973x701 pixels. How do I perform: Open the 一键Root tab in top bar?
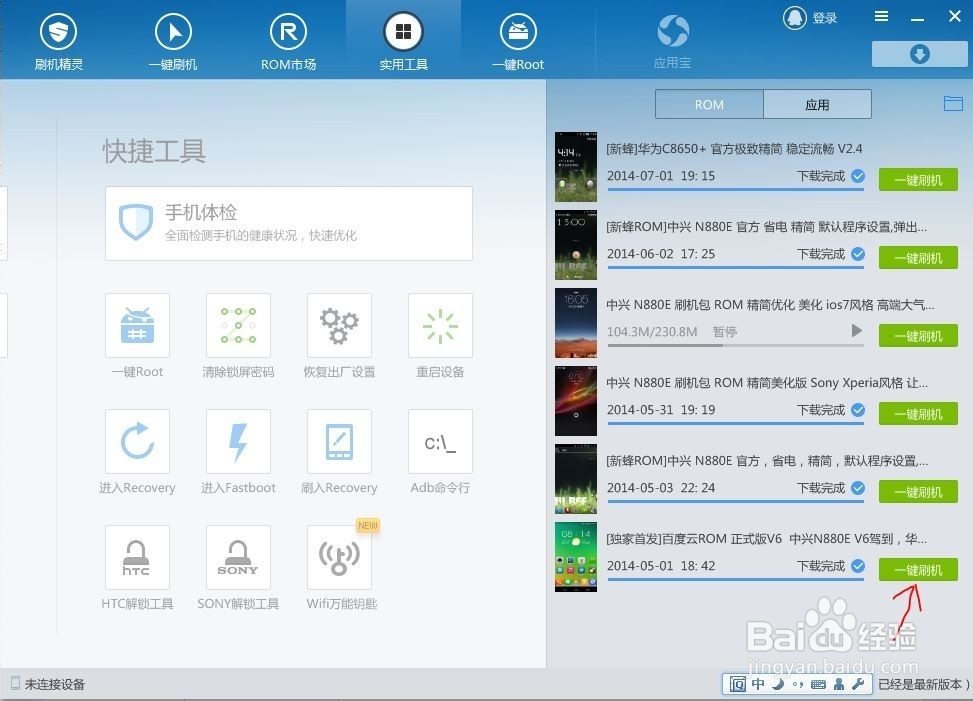pyautogui.click(x=518, y=41)
